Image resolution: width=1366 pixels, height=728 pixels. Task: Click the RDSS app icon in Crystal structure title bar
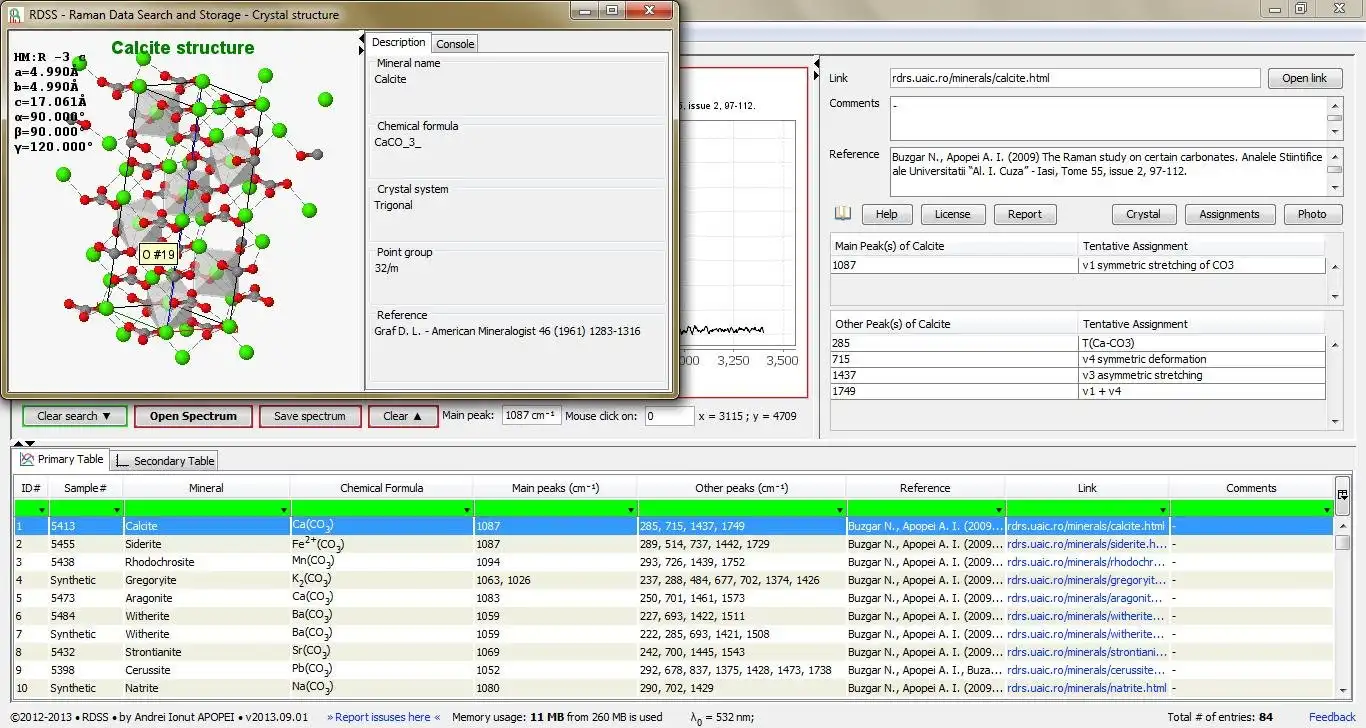pyautogui.click(x=15, y=15)
